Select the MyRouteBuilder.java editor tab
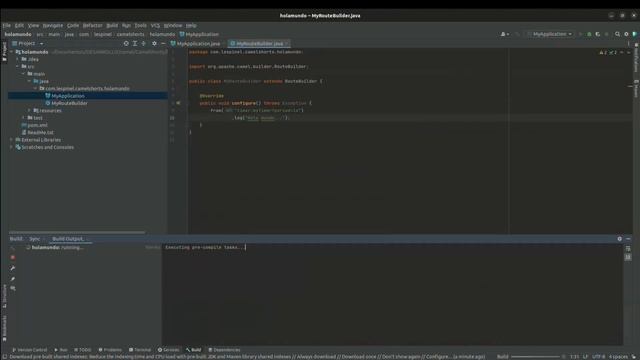640x360 pixels. (259, 44)
